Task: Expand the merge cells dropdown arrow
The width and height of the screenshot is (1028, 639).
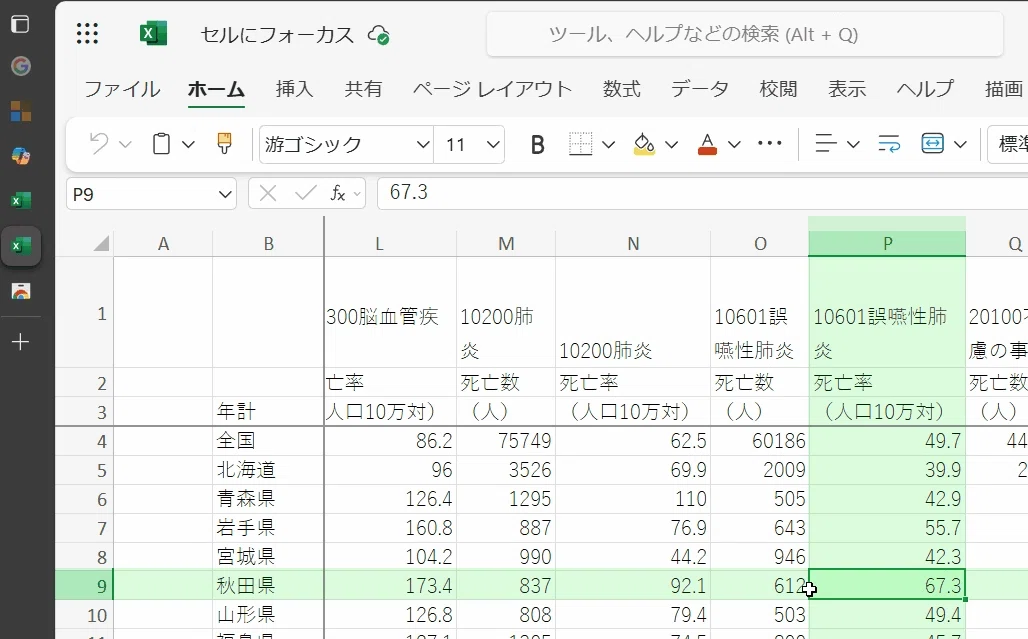Action: tap(960, 144)
